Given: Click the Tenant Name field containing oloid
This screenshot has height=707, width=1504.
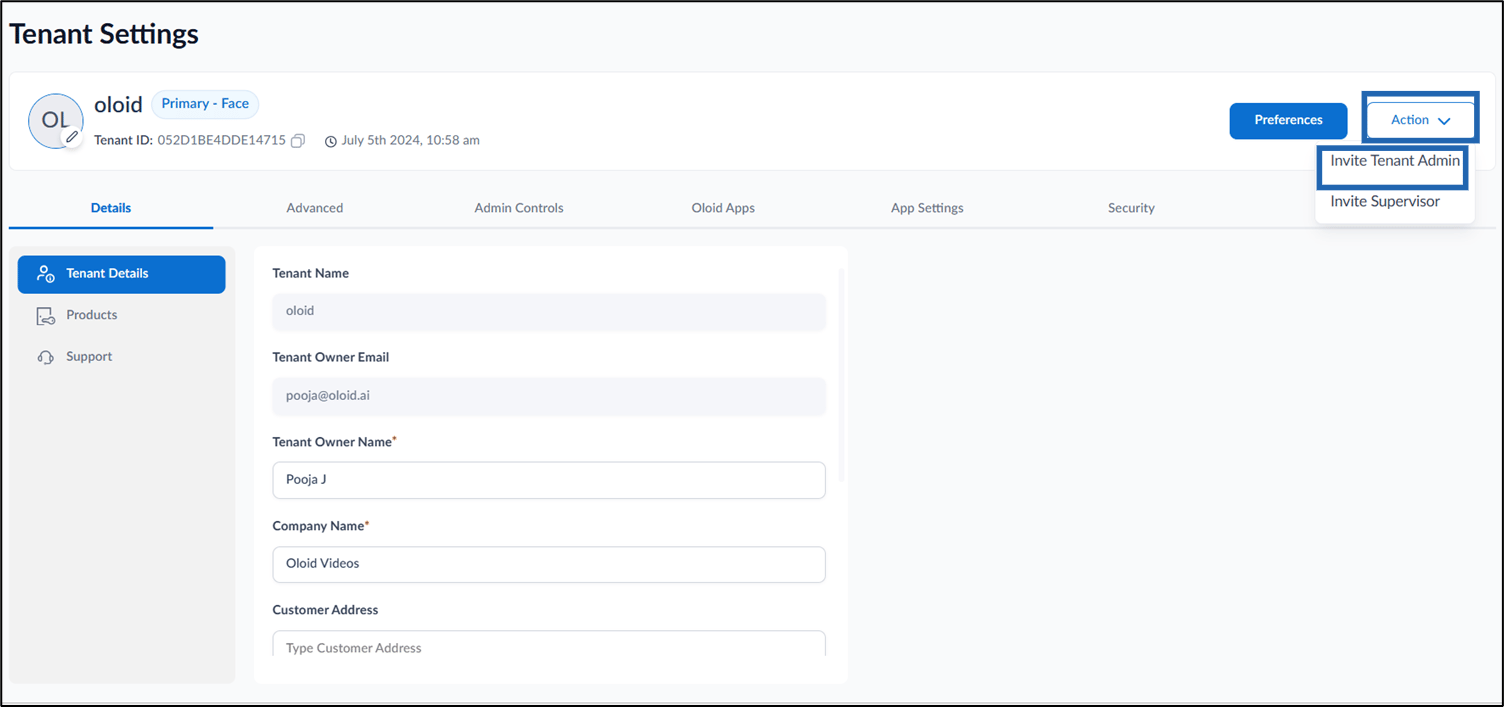Looking at the screenshot, I should [549, 311].
